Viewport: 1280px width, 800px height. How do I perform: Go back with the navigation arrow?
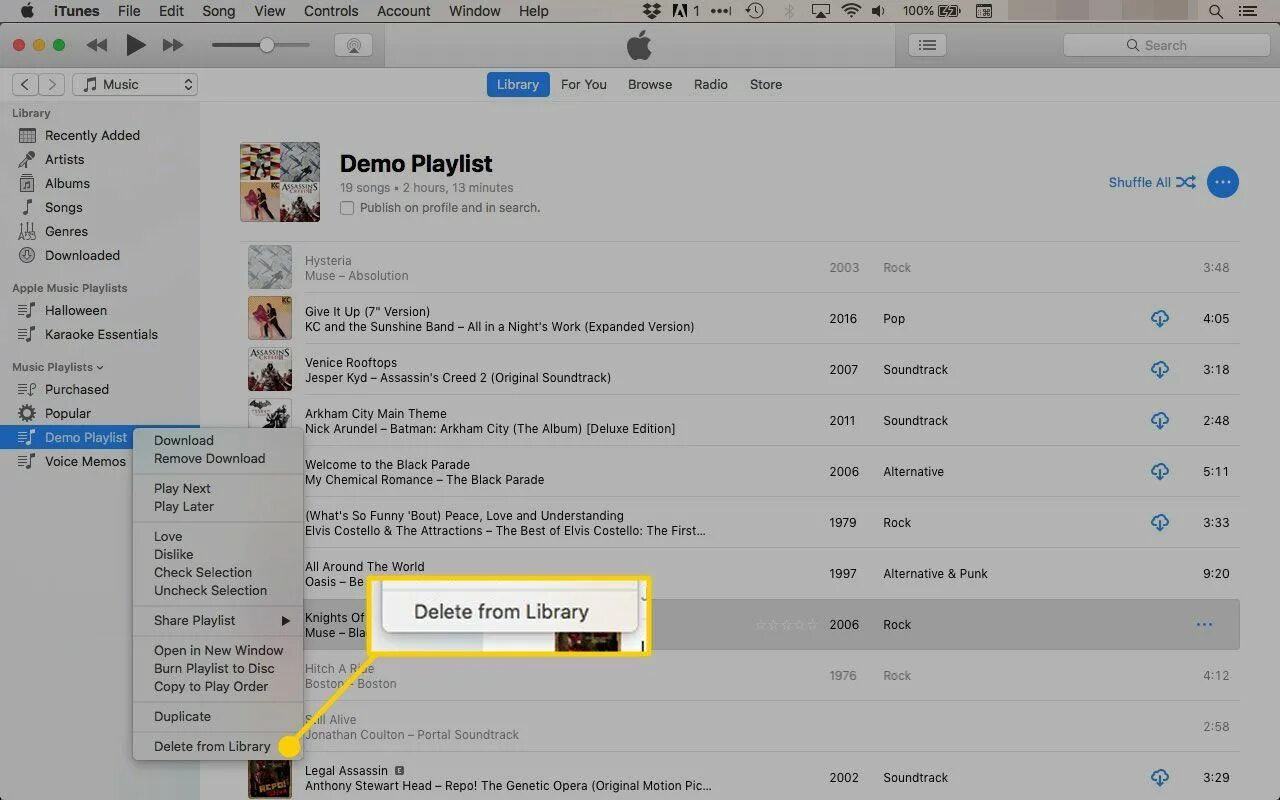(26, 85)
